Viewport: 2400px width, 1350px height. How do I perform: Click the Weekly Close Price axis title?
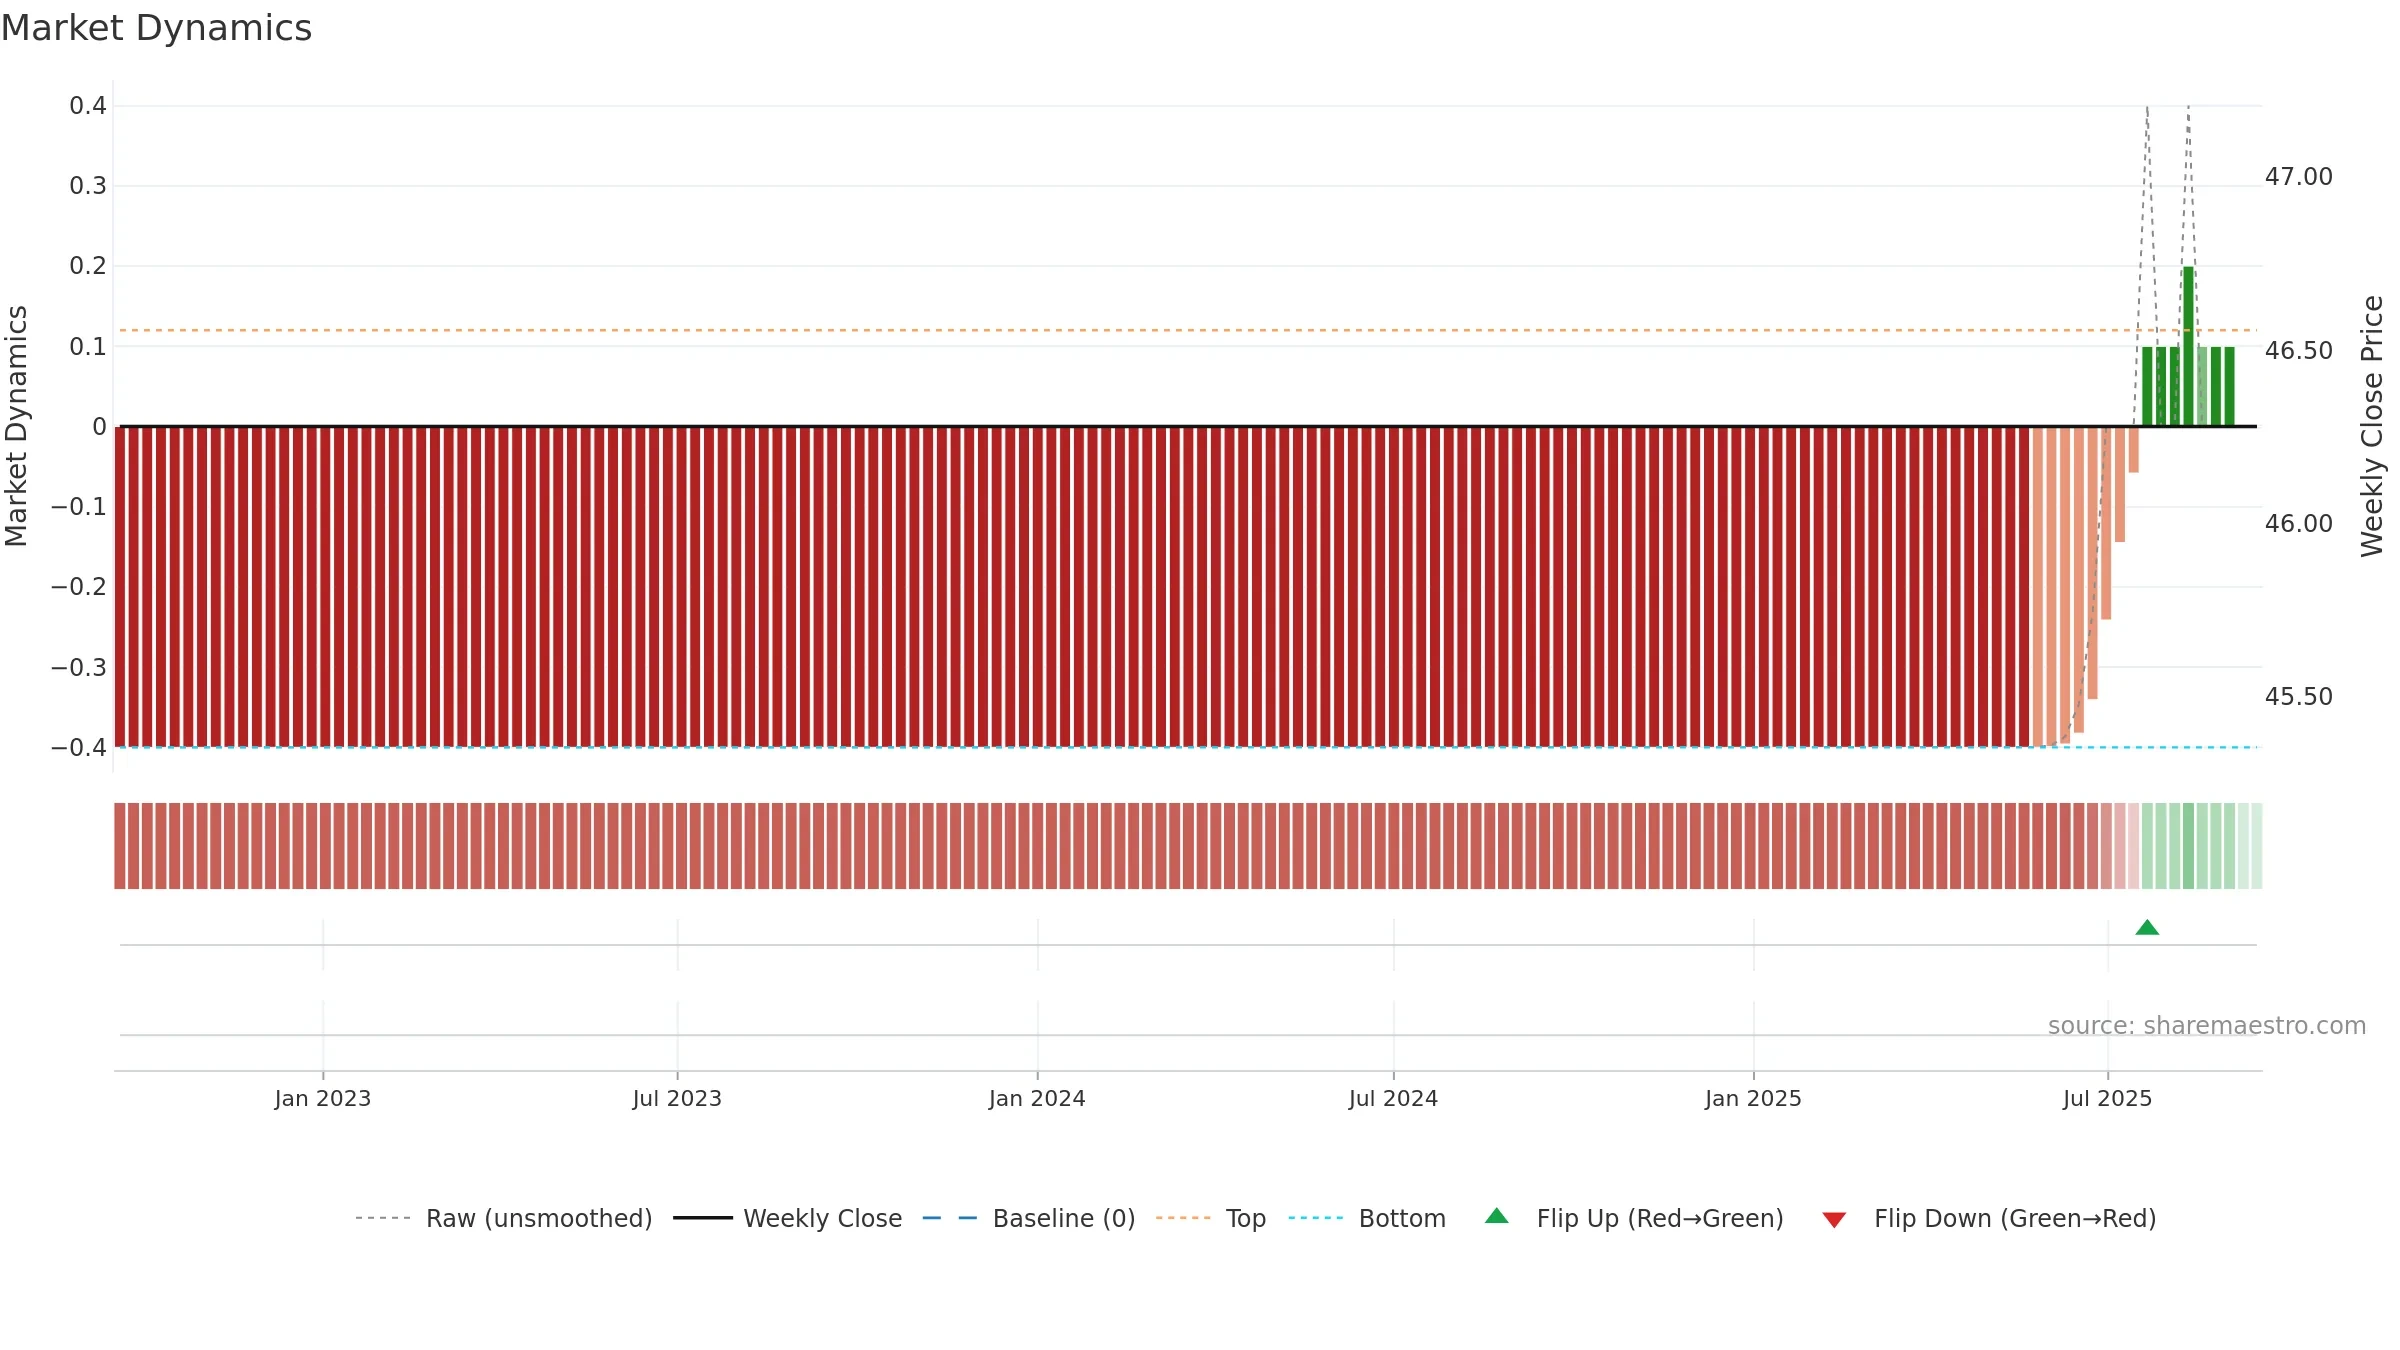[2372, 426]
